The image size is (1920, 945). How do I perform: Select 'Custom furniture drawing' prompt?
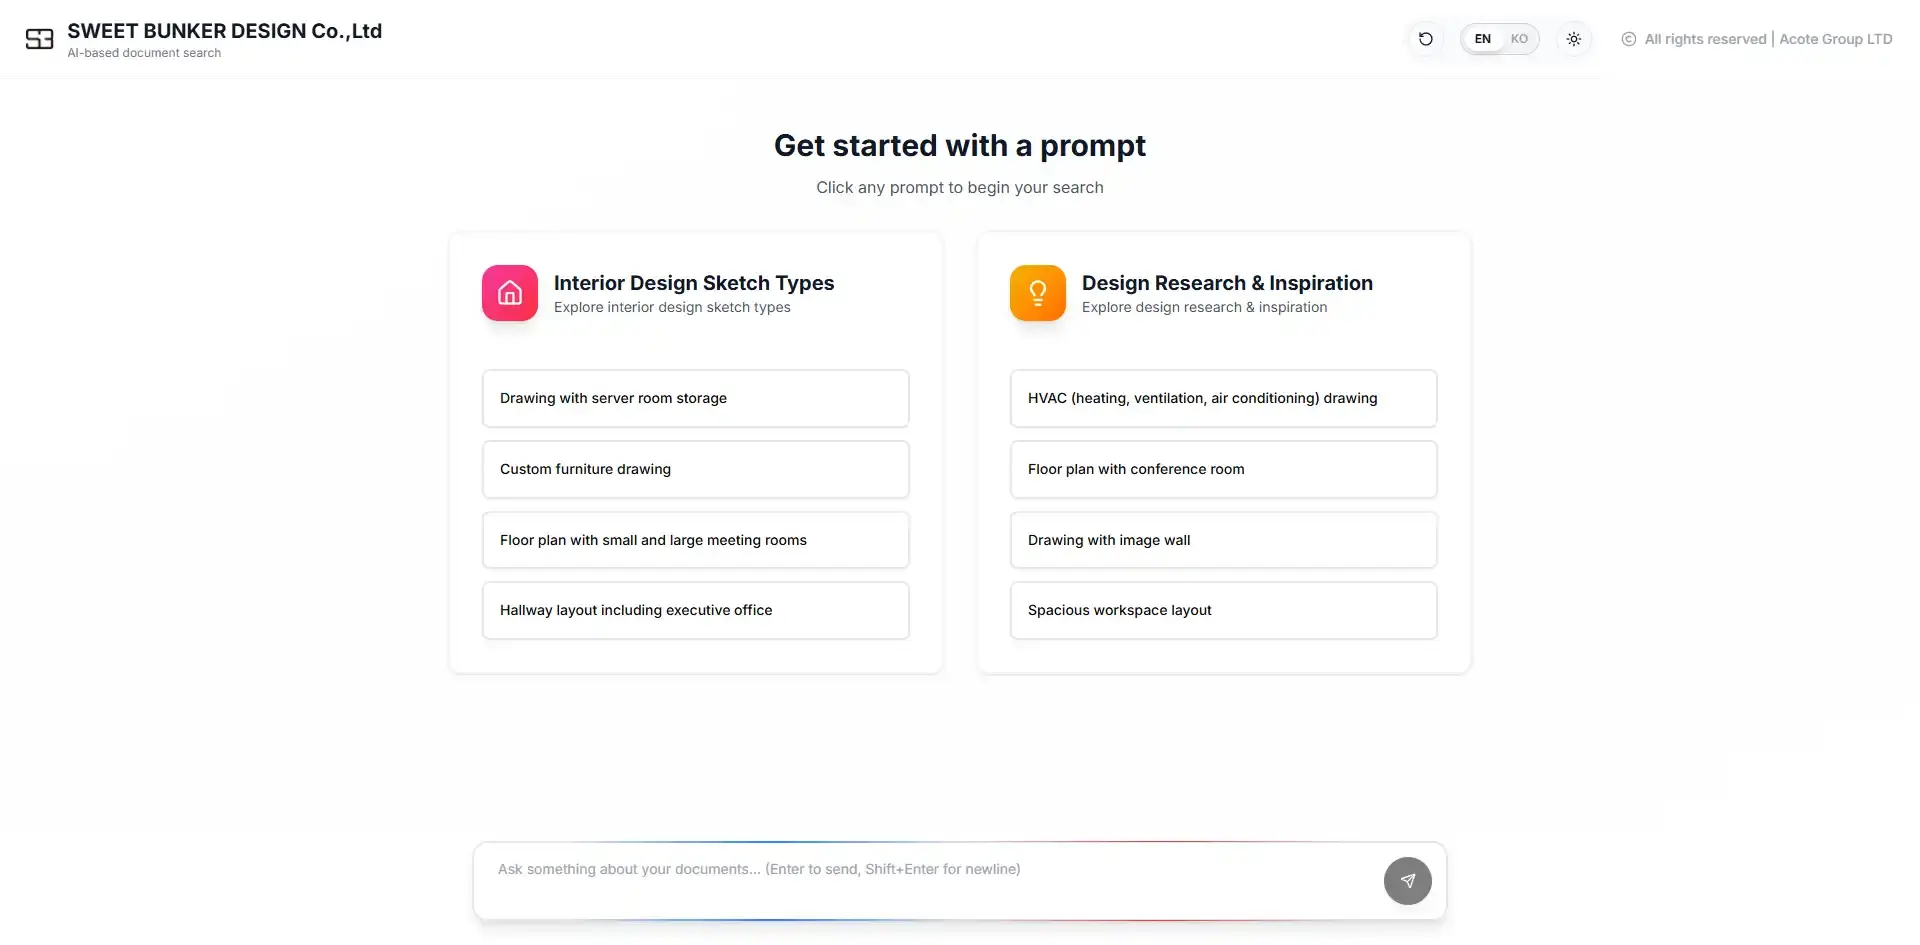coord(695,469)
